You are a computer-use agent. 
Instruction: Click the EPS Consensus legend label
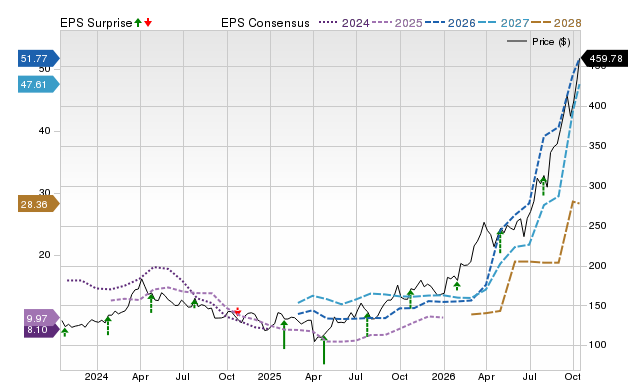(265, 23)
